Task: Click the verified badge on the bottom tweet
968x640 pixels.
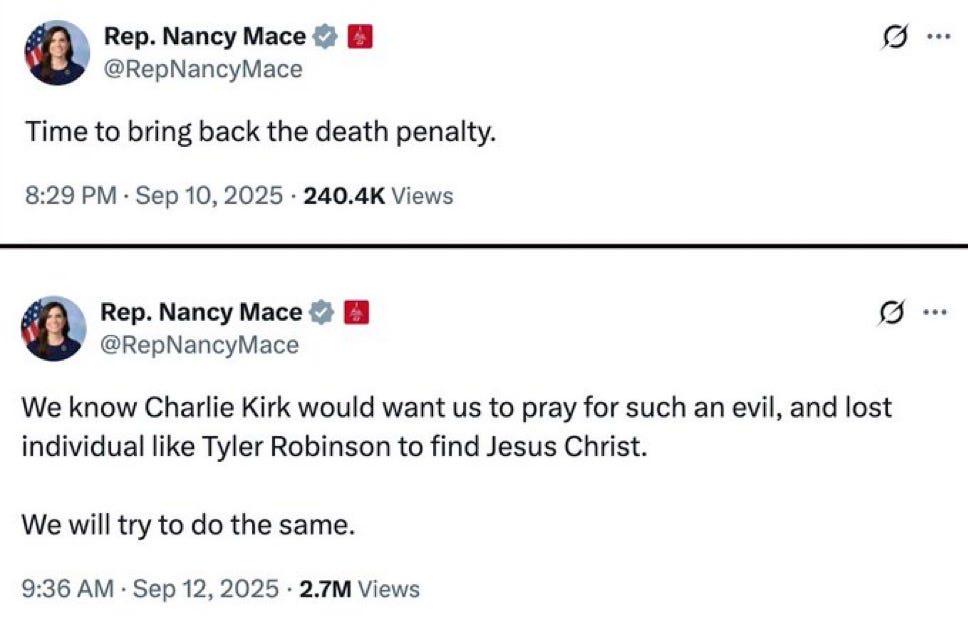Action: (321, 312)
